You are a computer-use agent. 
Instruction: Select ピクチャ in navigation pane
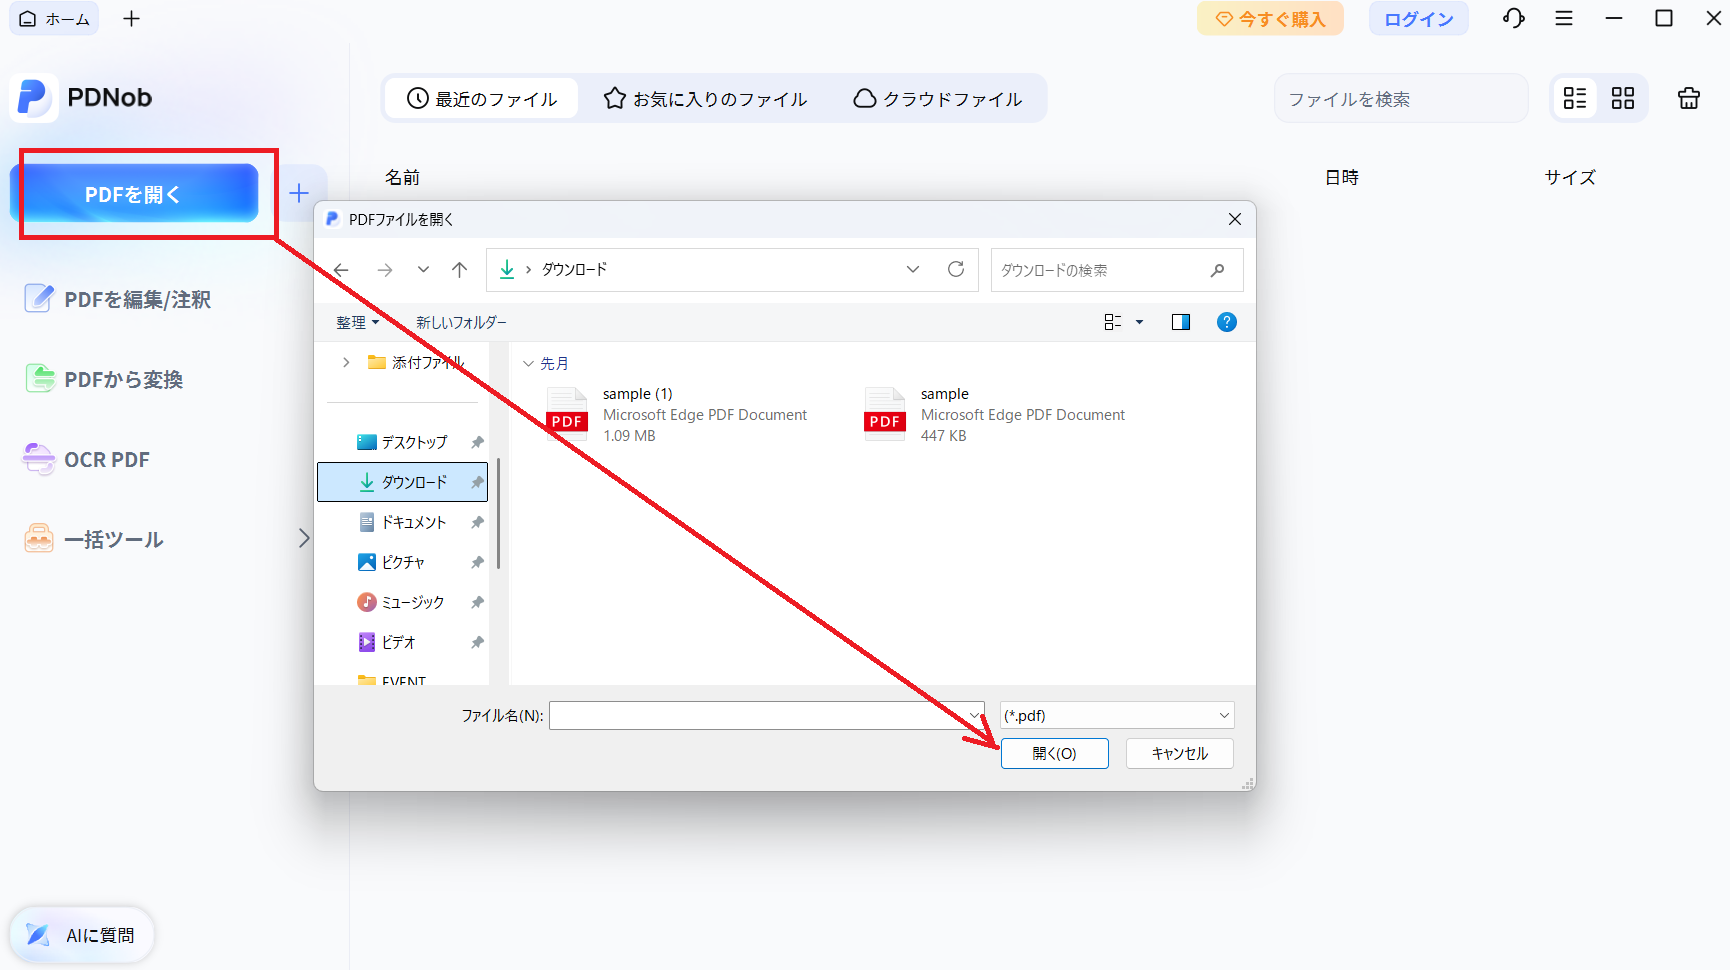[392, 562]
